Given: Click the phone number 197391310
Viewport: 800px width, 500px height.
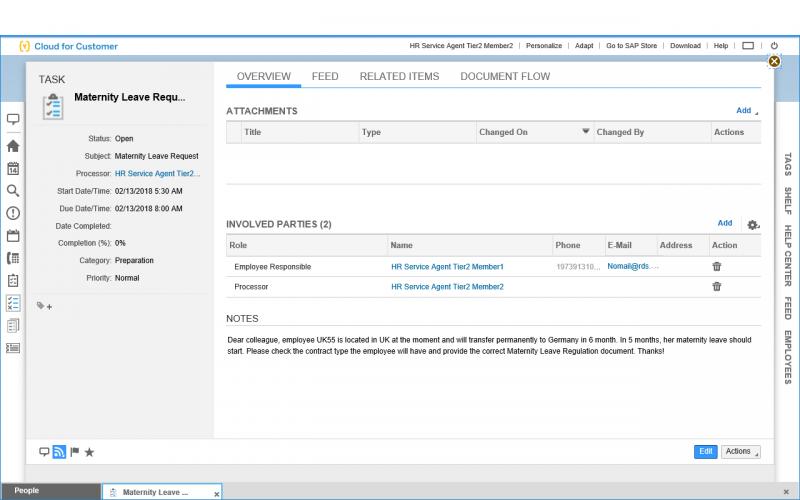Looking at the screenshot, I should point(578,267).
